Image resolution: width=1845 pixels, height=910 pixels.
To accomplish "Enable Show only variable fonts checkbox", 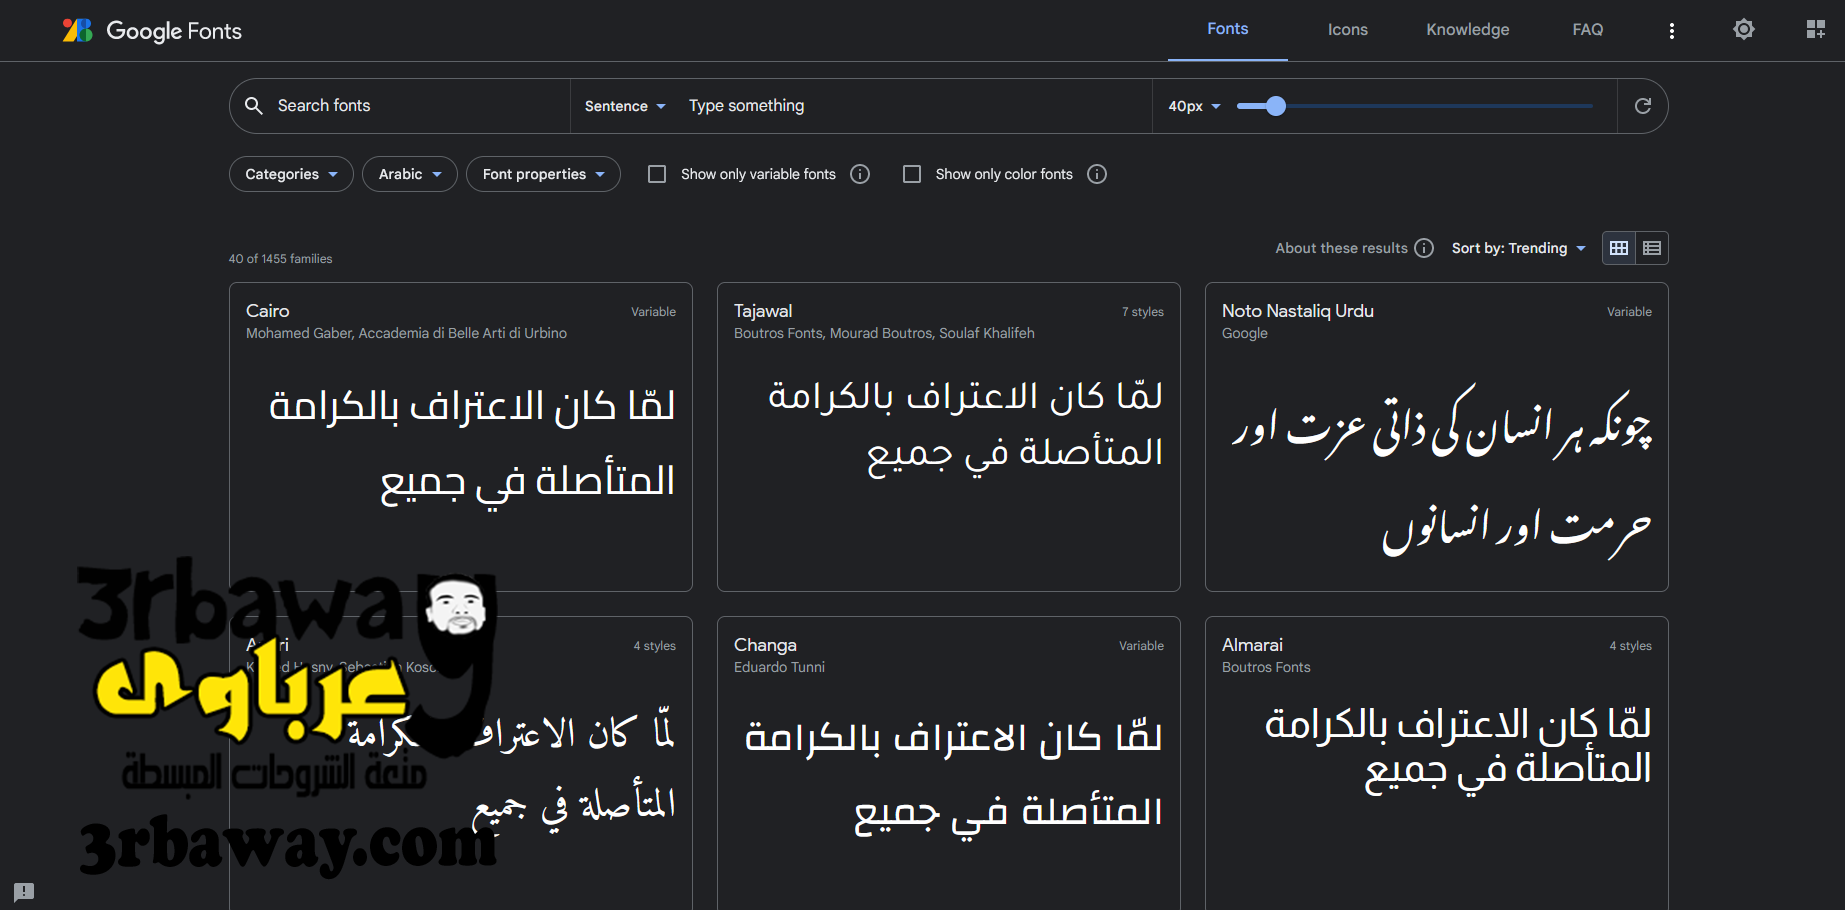I will coord(657,174).
